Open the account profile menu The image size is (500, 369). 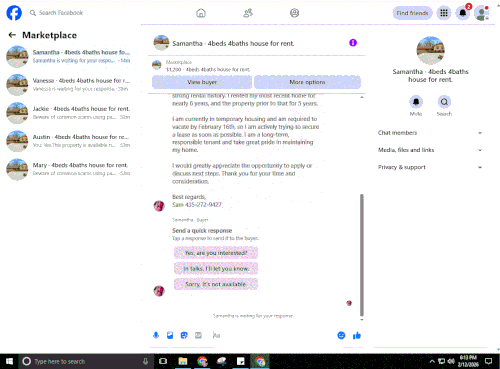coord(482,13)
